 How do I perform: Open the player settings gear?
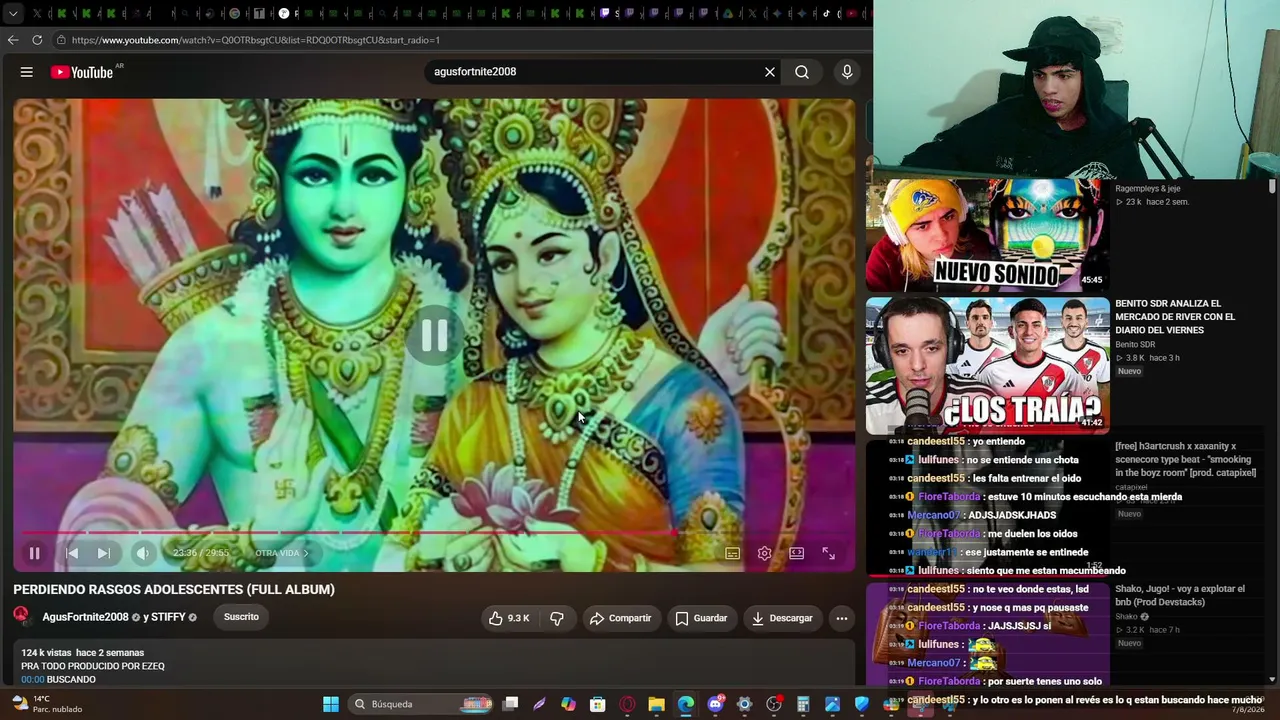[x=765, y=553]
